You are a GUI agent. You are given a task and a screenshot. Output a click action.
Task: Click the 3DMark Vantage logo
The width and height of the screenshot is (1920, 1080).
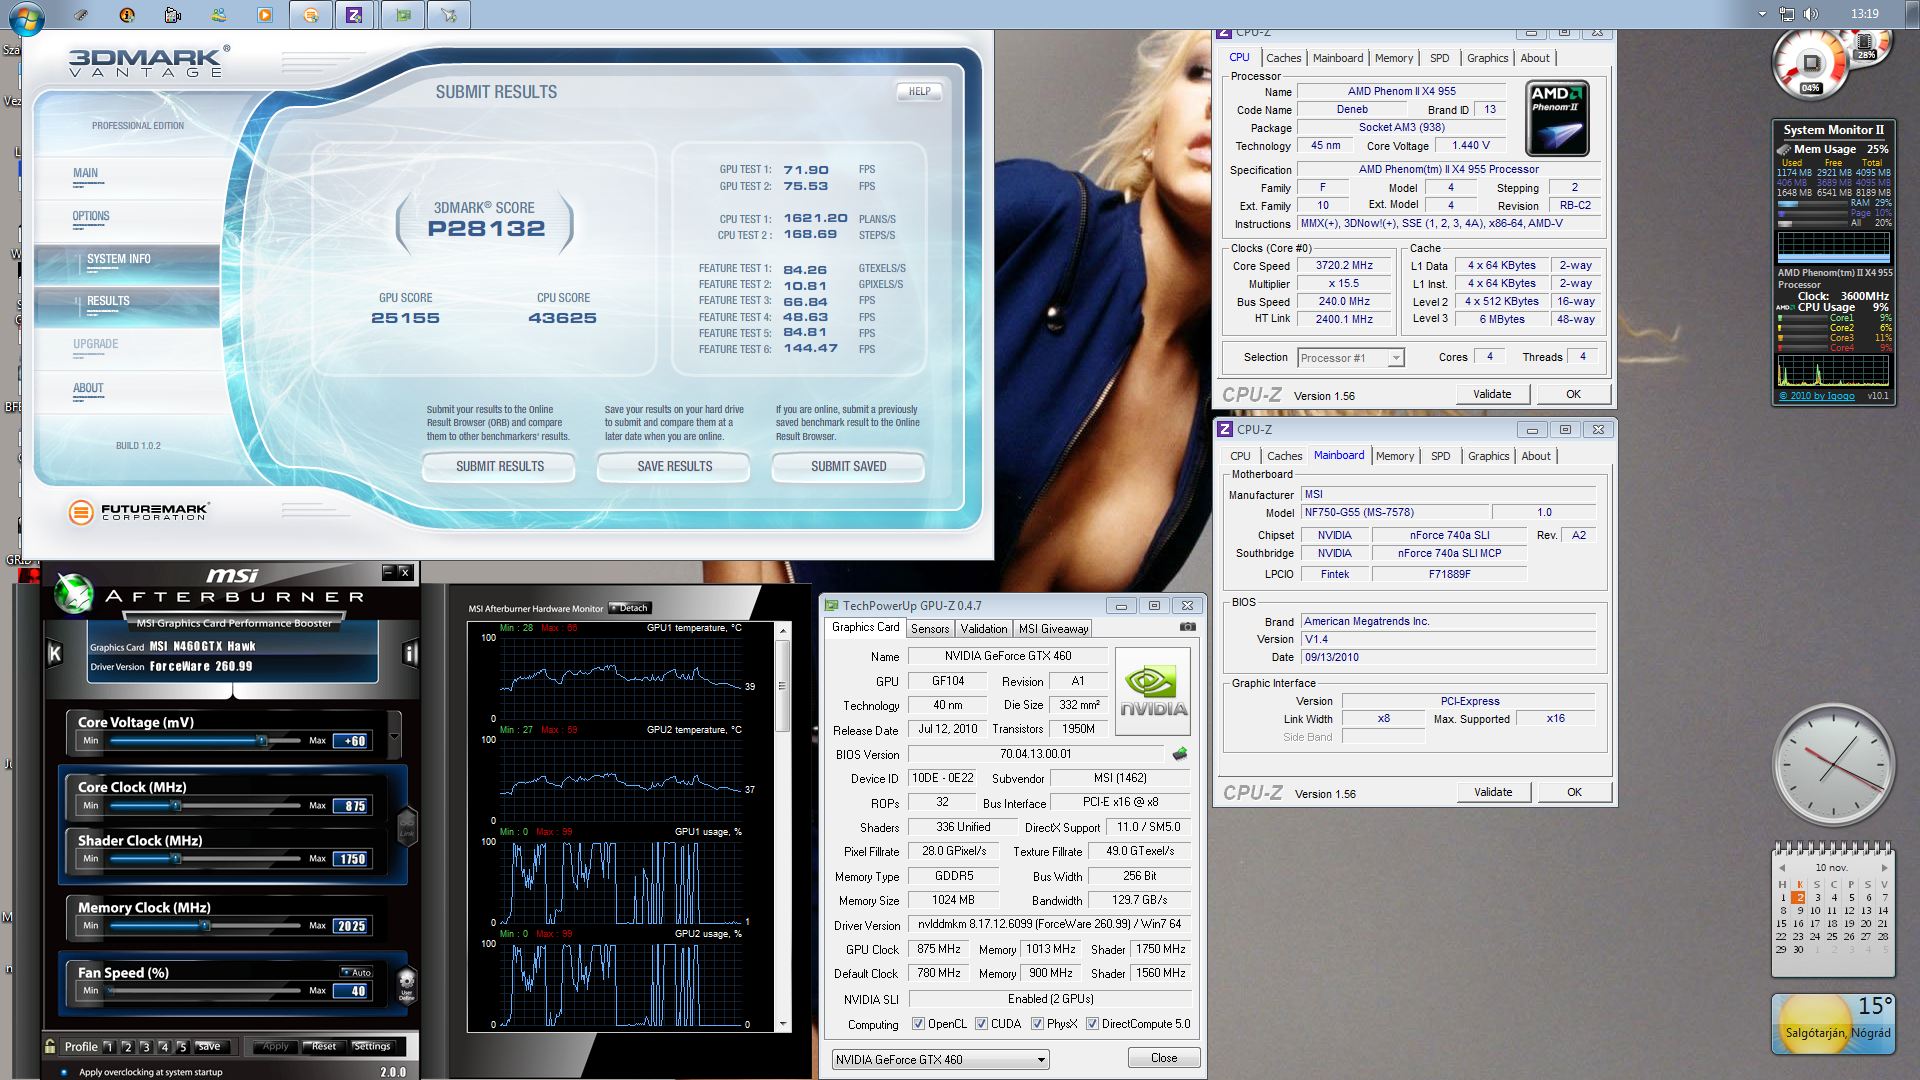[x=149, y=61]
